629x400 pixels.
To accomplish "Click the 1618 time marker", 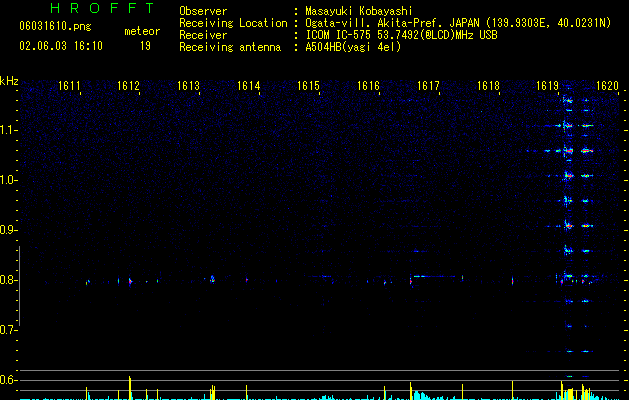I will click(x=488, y=86).
